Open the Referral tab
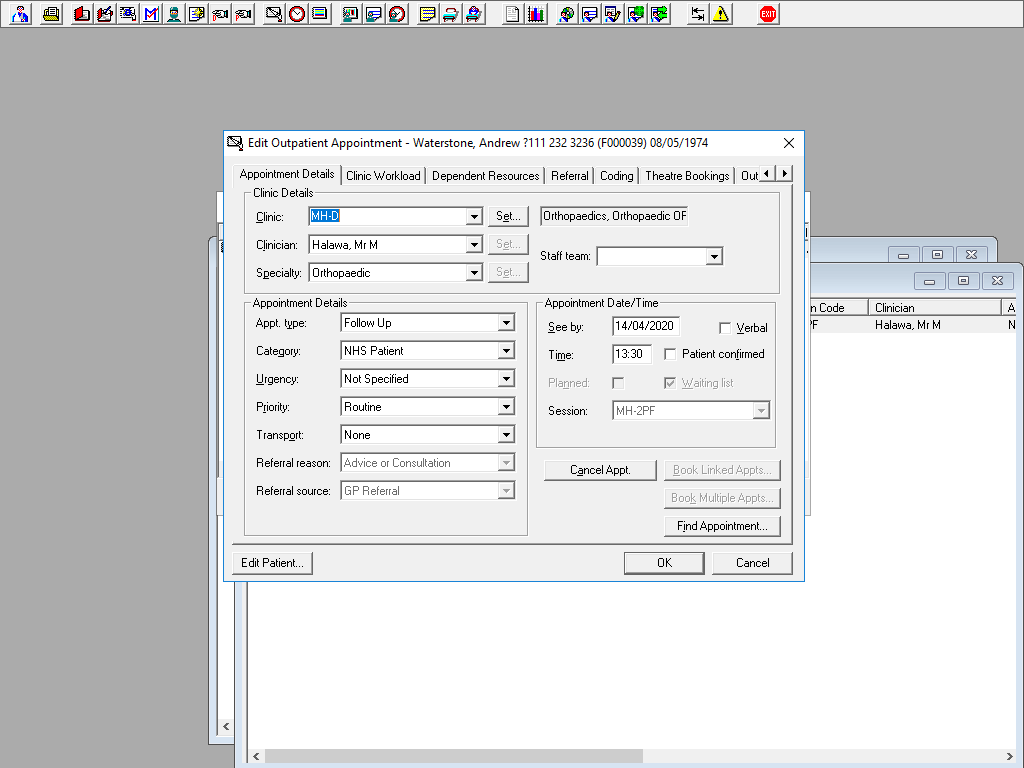1024x768 pixels. [x=569, y=176]
